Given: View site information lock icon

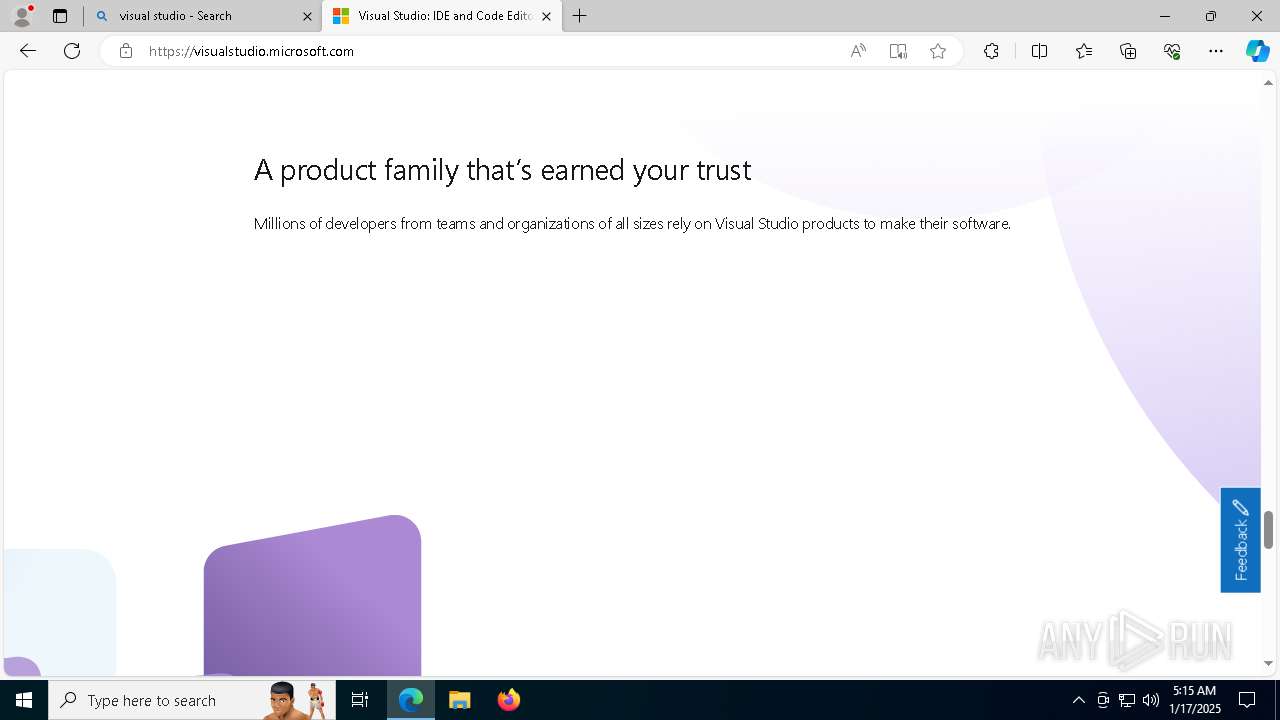Looking at the screenshot, I should (126, 51).
